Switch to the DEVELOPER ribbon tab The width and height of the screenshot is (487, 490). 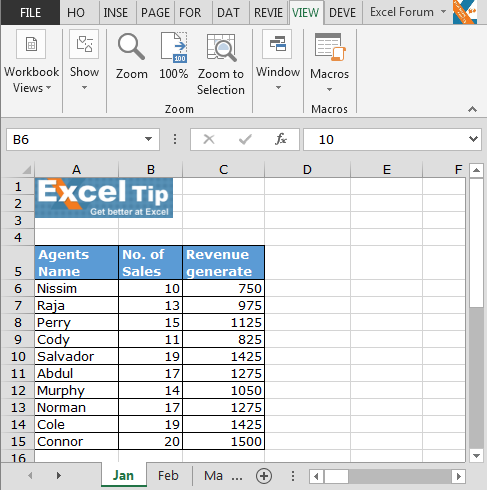coord(343,13)
